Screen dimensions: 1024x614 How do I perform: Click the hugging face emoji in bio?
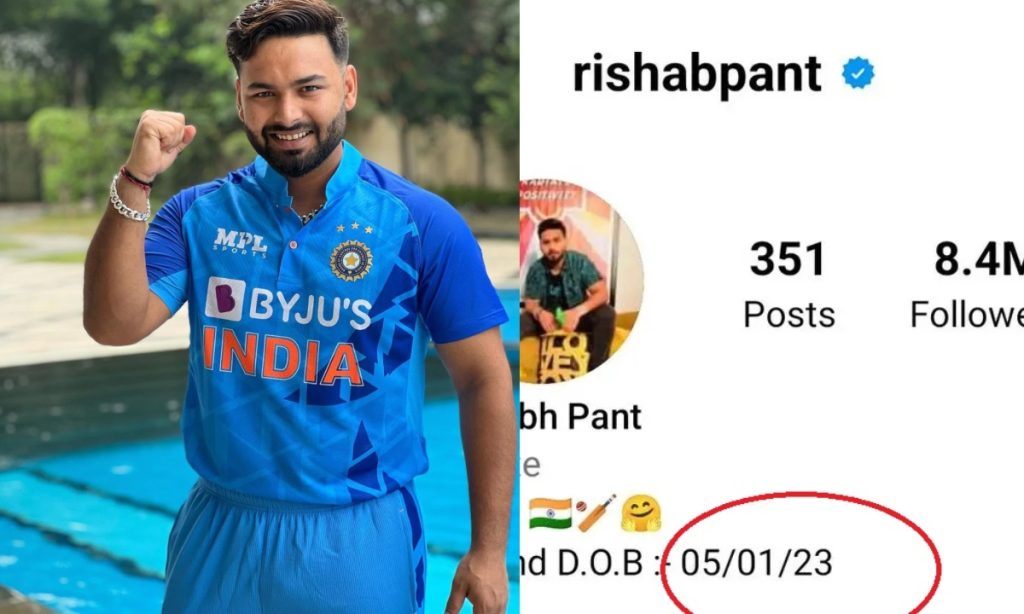point(641,513)
